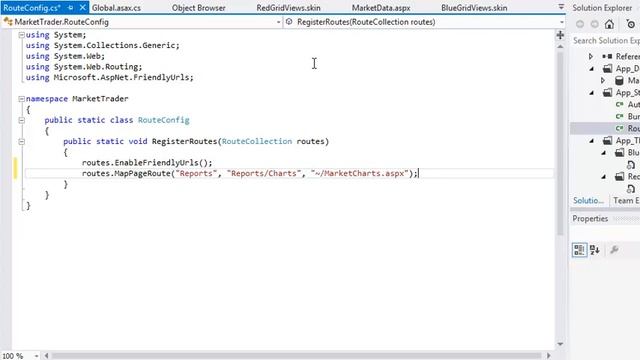Collapse the App_Th folder node

[591, 141]
